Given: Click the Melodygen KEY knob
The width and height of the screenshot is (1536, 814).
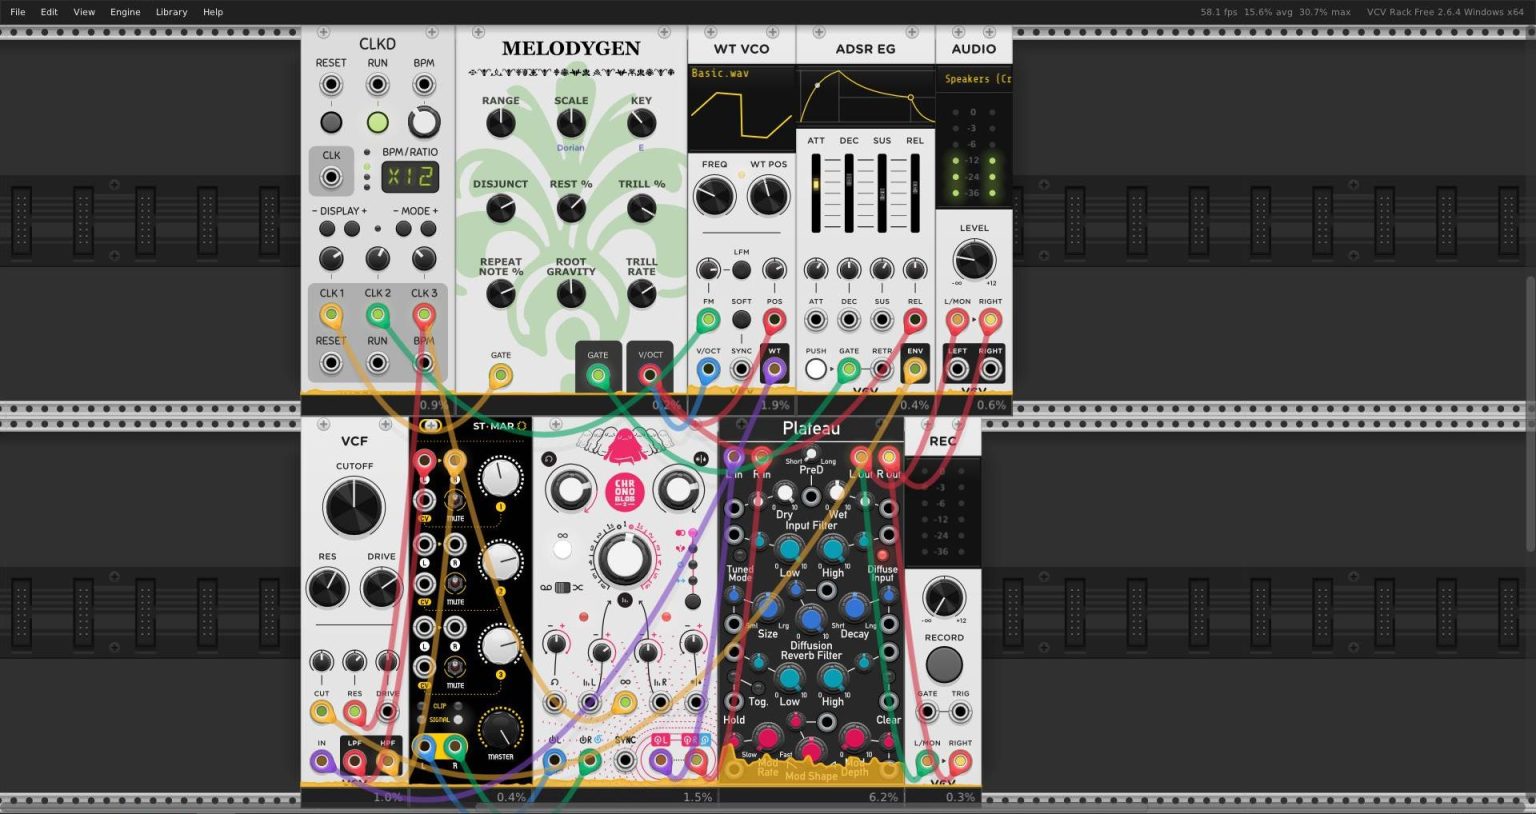Looking at the screenshot, I should tap(641, 123).
